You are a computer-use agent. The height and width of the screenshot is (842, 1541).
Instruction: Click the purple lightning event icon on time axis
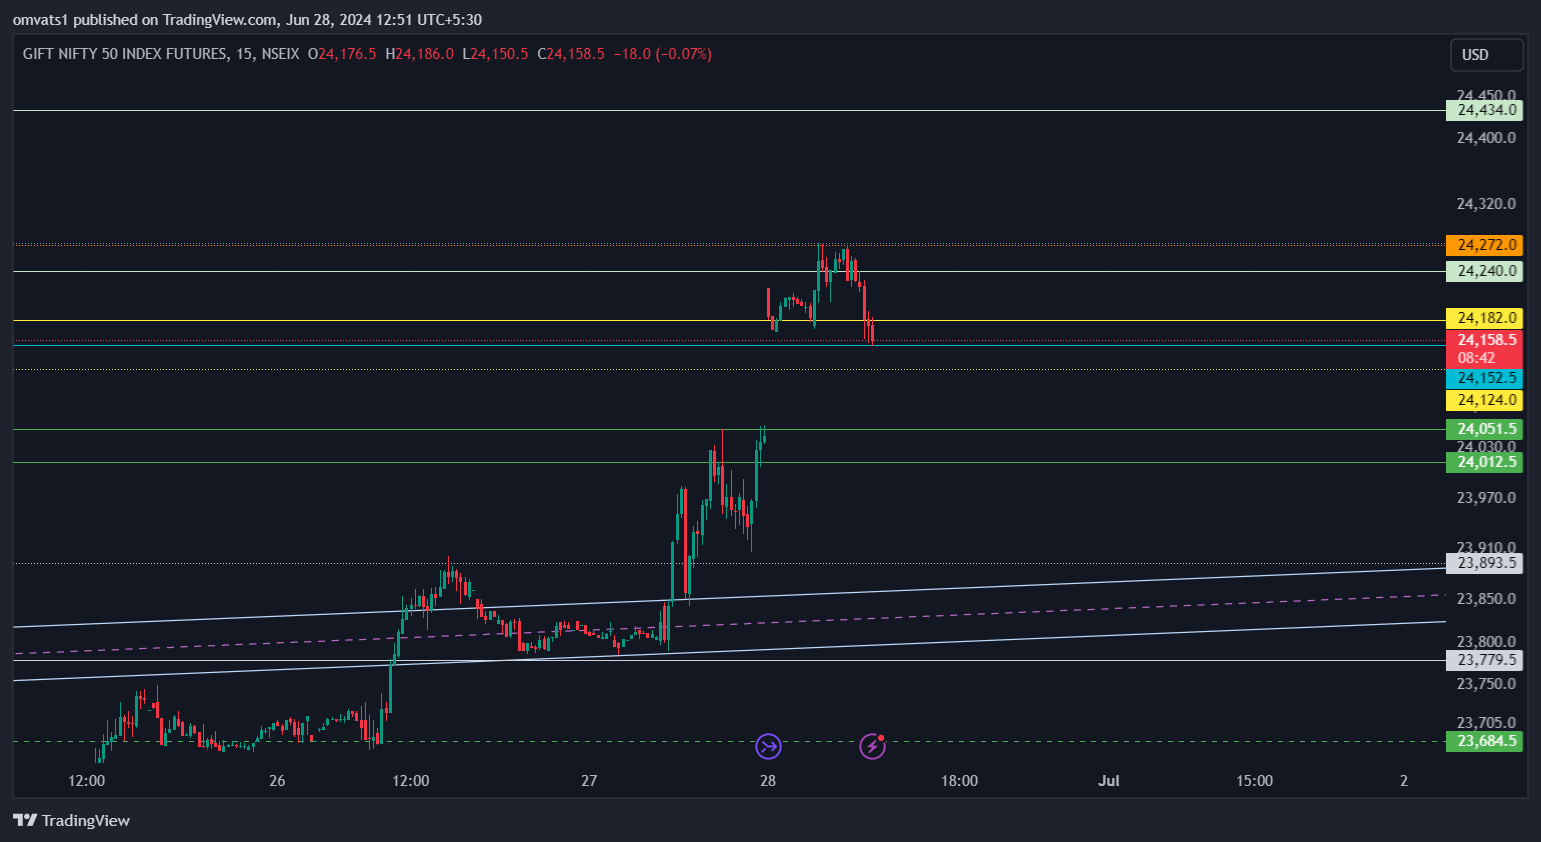pos(872,746)
